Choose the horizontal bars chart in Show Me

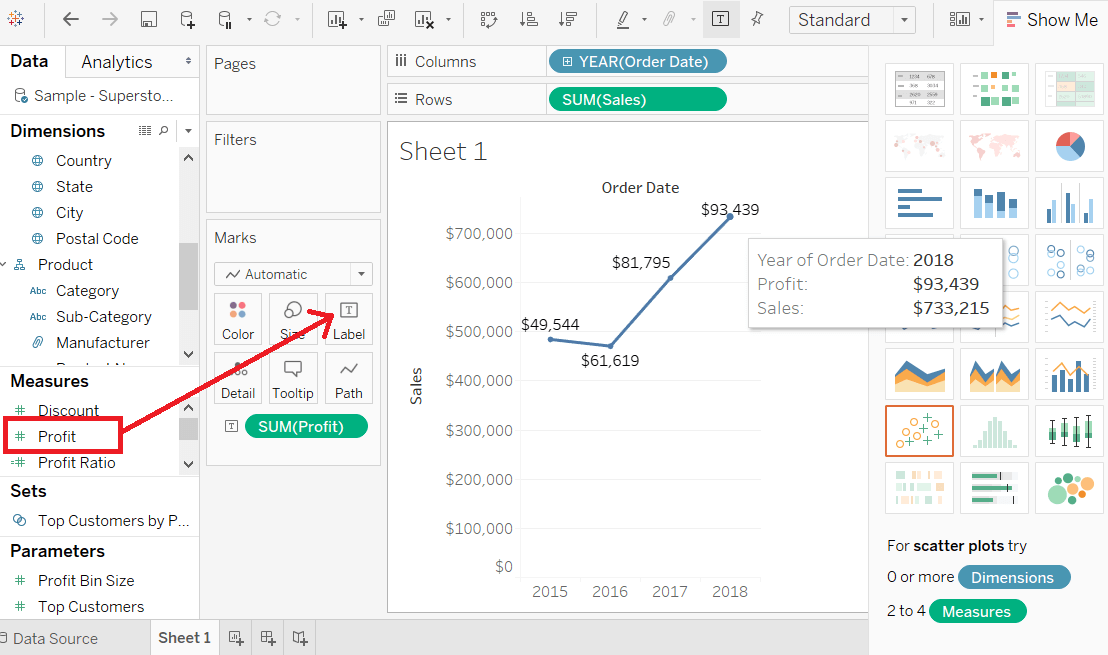(x=919, y=203)
